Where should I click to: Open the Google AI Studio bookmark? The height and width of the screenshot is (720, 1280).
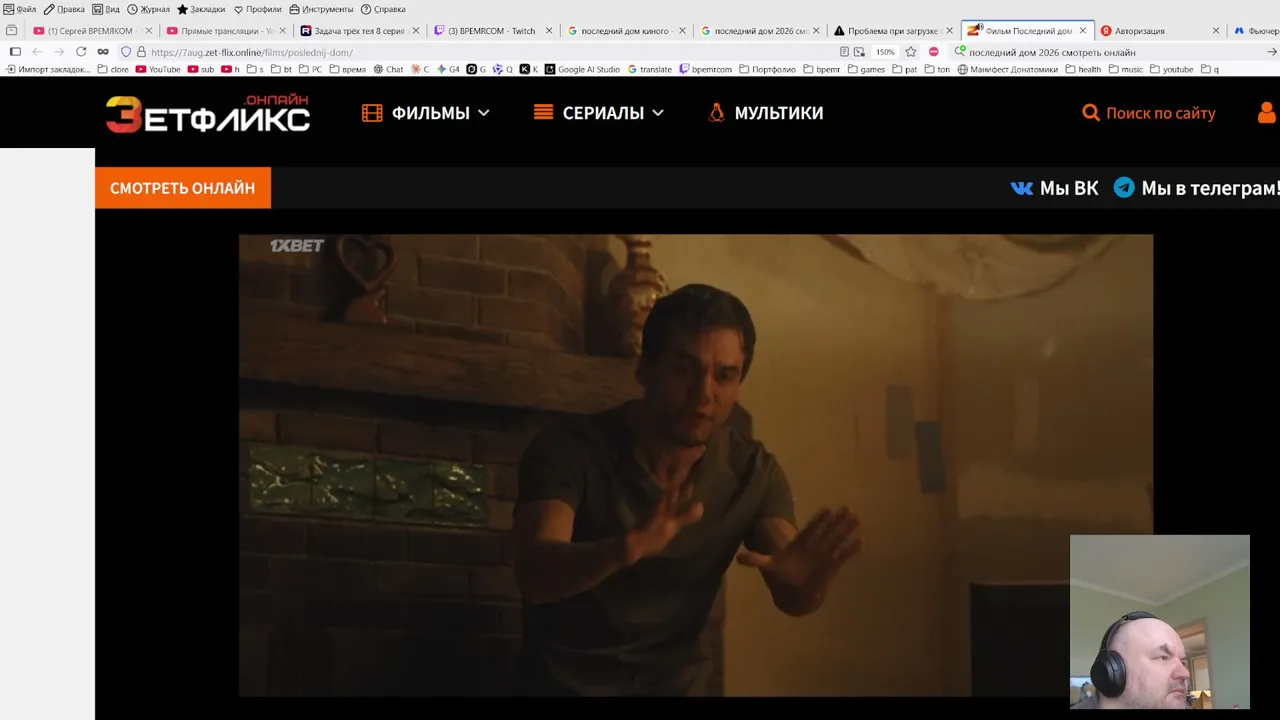(x=582, y=69)
